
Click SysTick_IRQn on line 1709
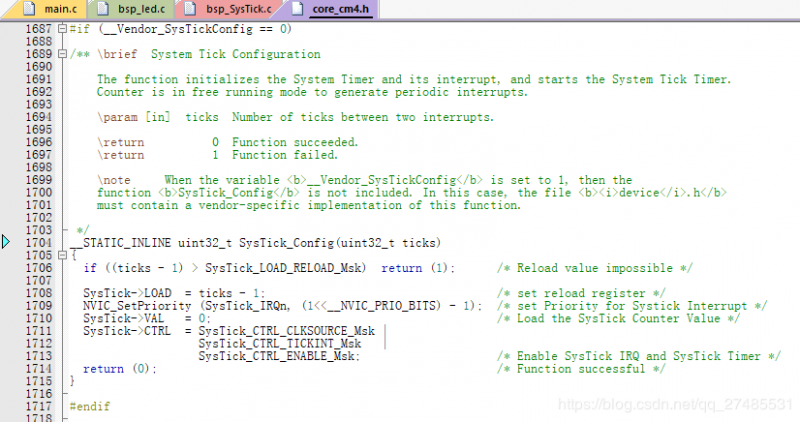[x=246, y=306]
